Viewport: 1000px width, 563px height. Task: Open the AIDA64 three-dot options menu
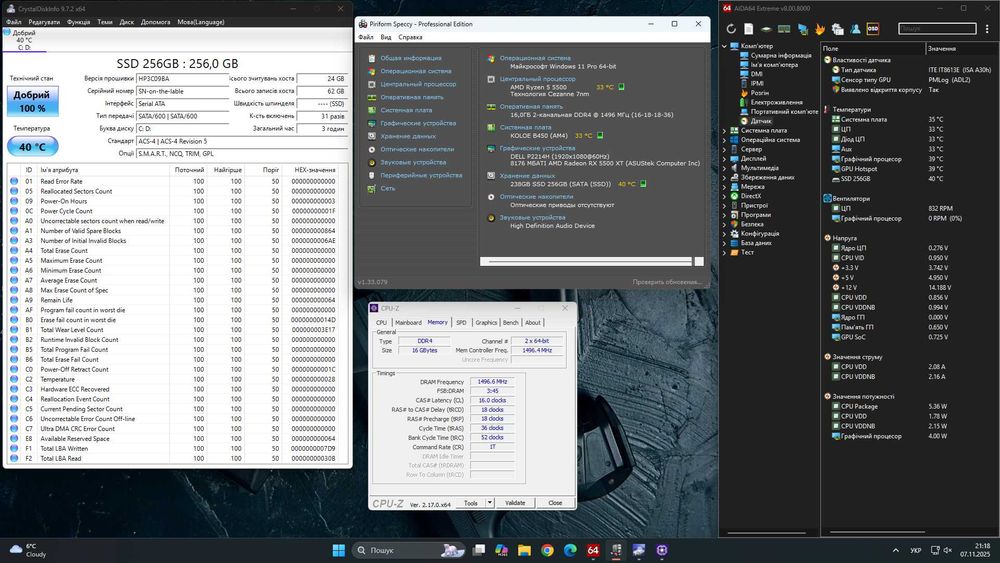point(987,29)
